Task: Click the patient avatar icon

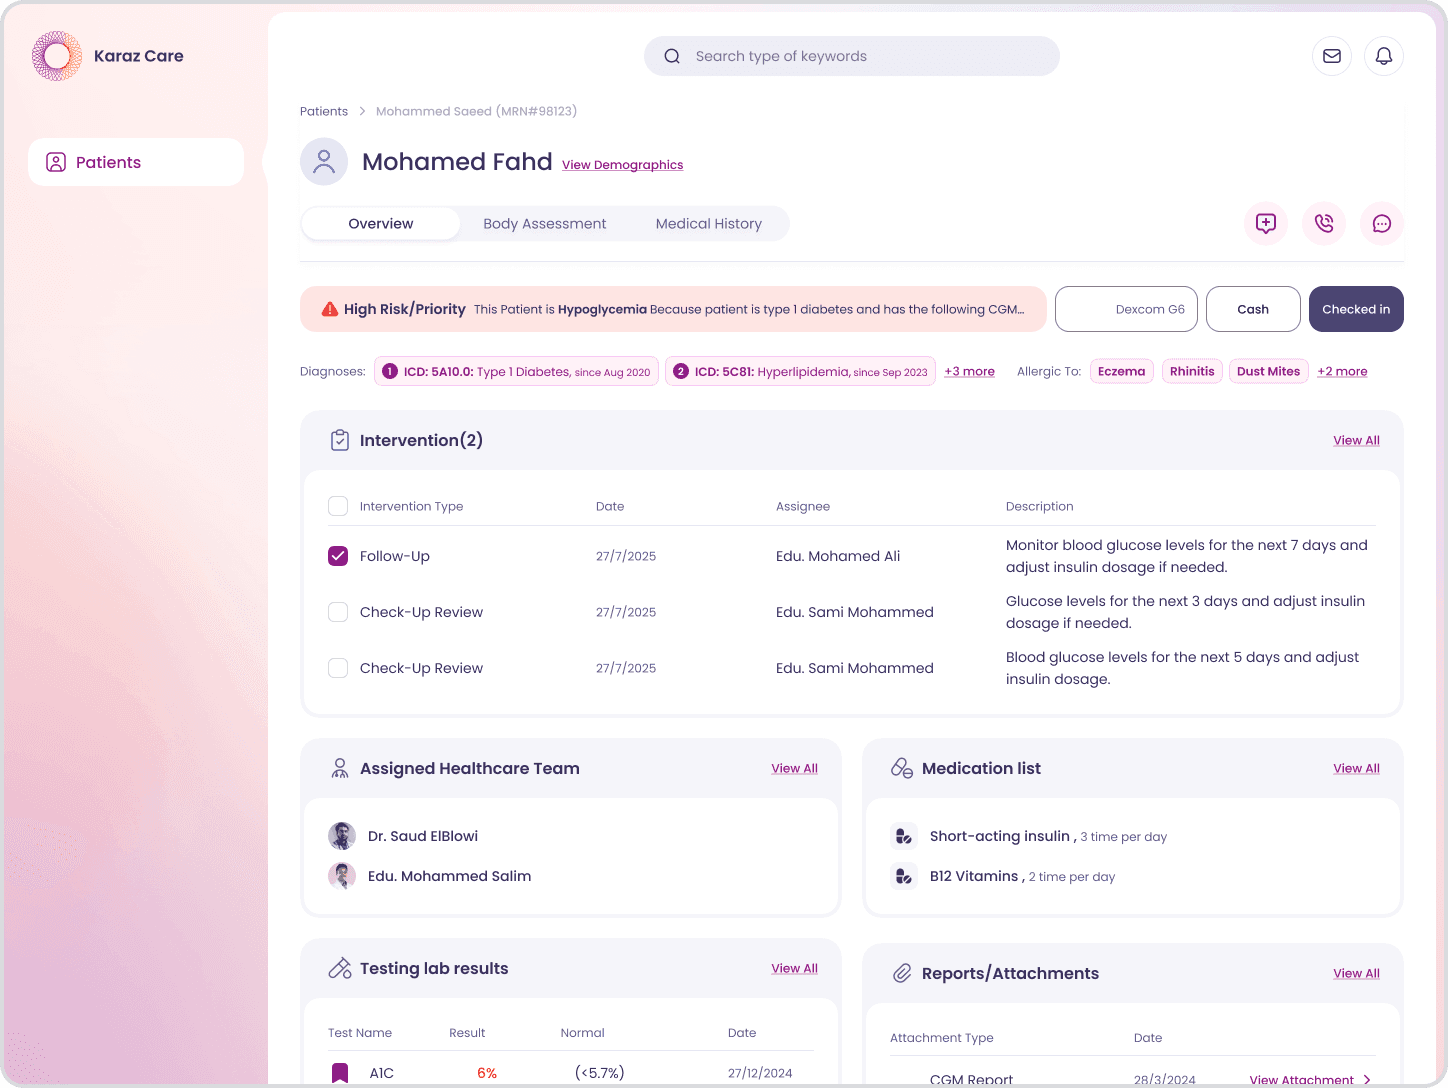Action: pyautogui.click(x=324, y=162)
